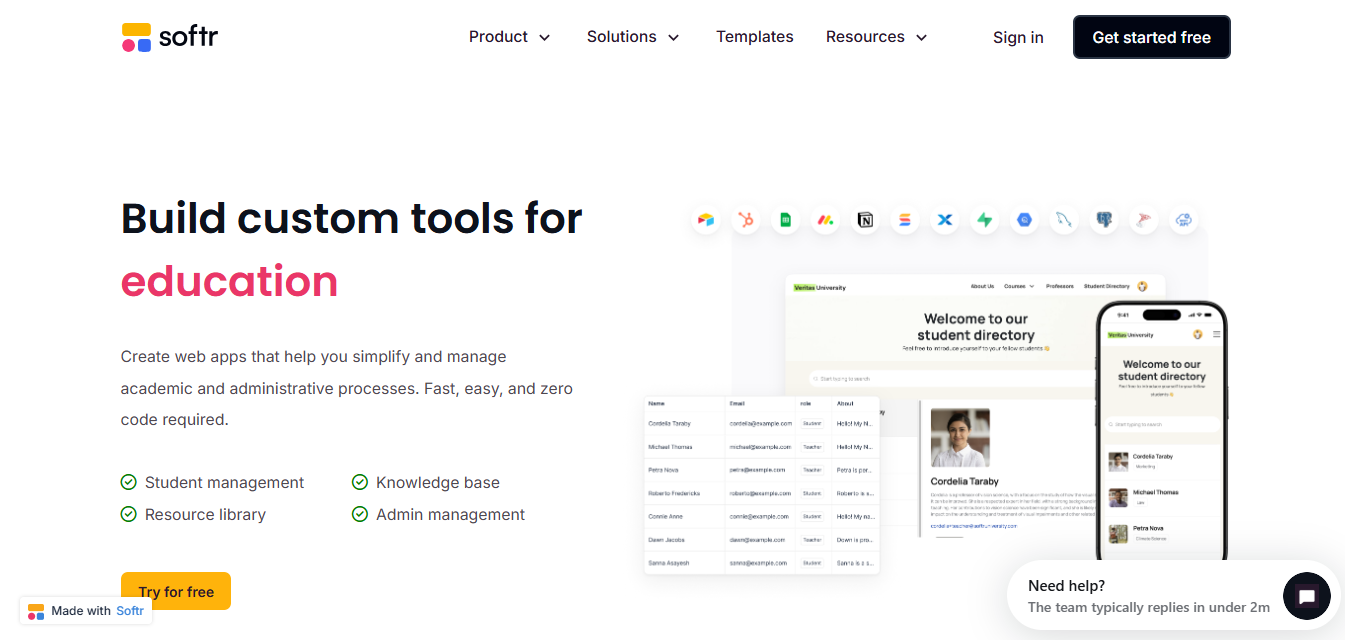Click the MySQL dolphin integration icon
The width and height of the screenshot is (1345, 640).
tap(1064, 220)
